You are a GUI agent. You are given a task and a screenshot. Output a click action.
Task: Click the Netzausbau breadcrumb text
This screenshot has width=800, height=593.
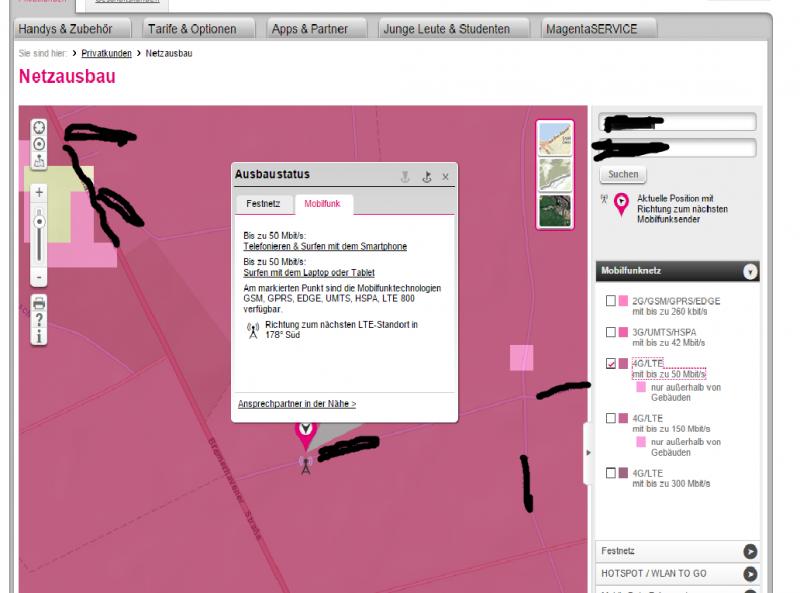tap(169, 53)
